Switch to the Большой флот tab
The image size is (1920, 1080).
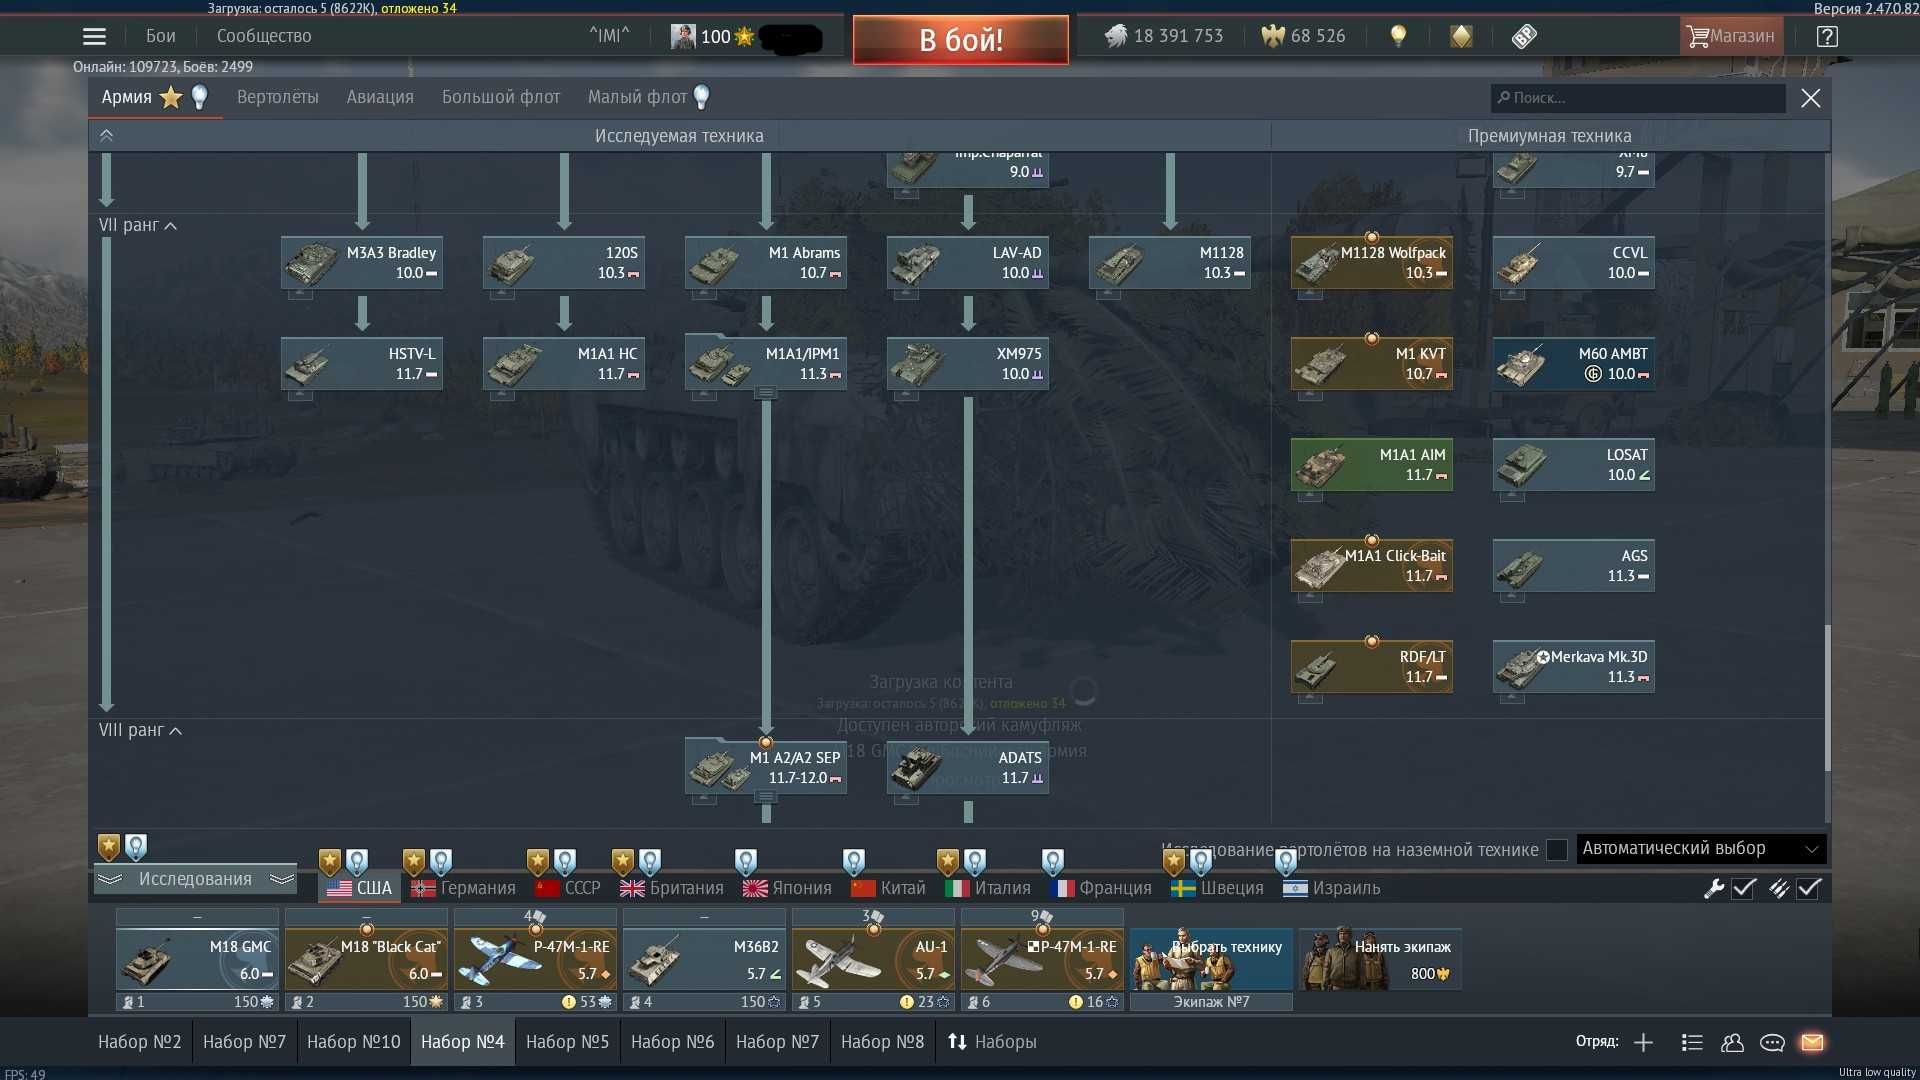[501, 97]
